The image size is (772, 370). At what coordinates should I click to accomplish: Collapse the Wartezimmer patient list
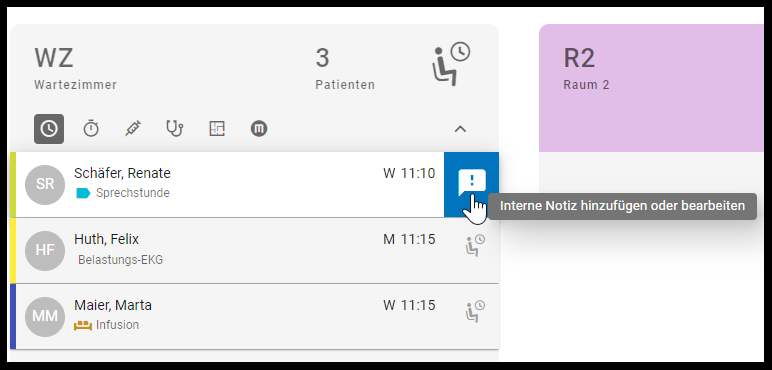pos(460,129)
